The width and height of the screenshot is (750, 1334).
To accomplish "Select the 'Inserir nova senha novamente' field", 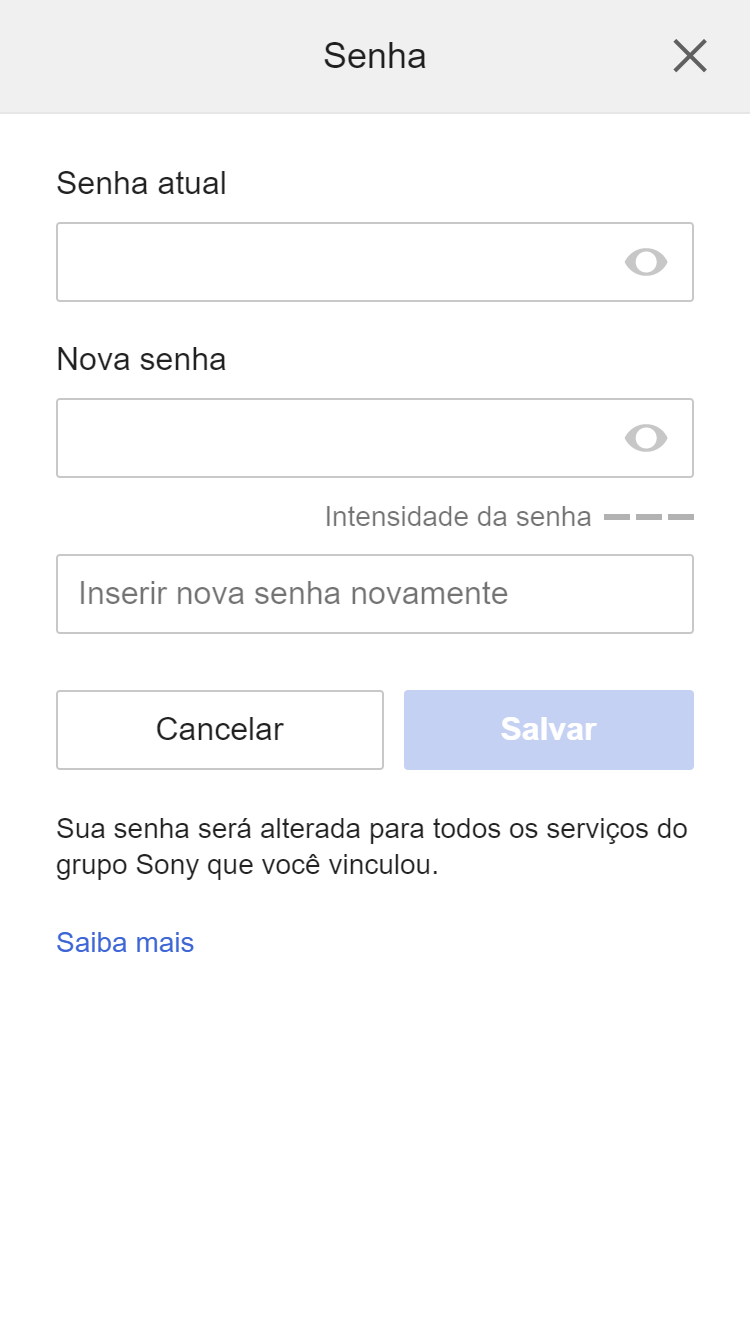I will click(x=374, y=594).
